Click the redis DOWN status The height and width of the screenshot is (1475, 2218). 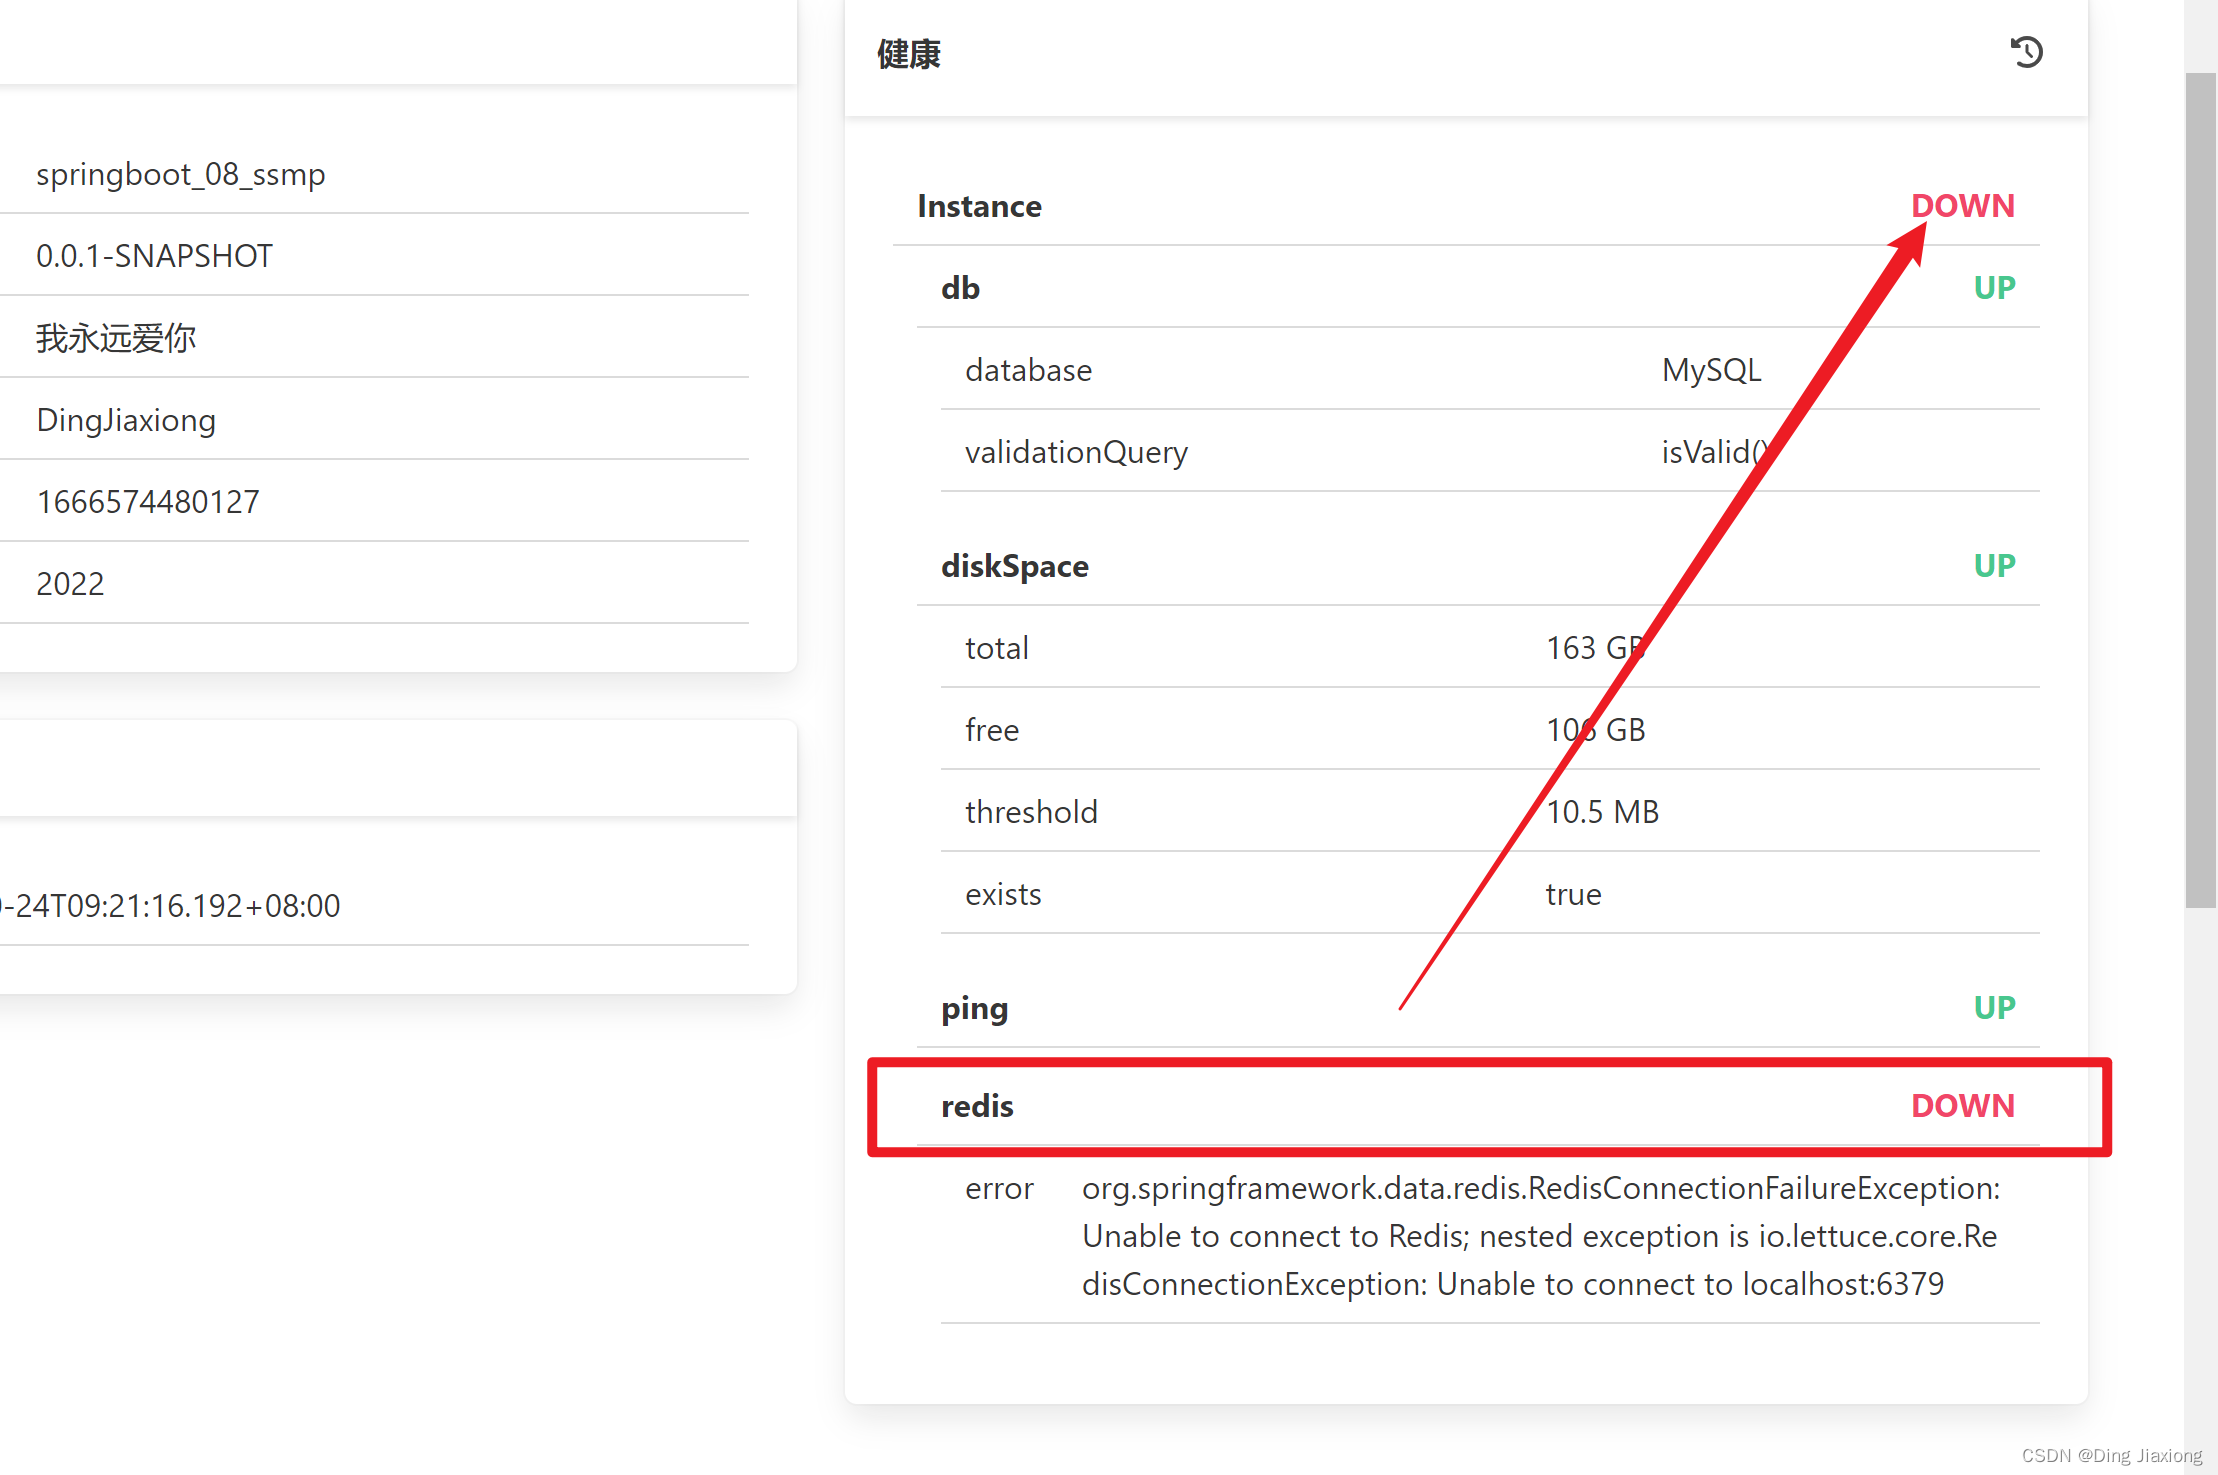coord(1962,1106)
